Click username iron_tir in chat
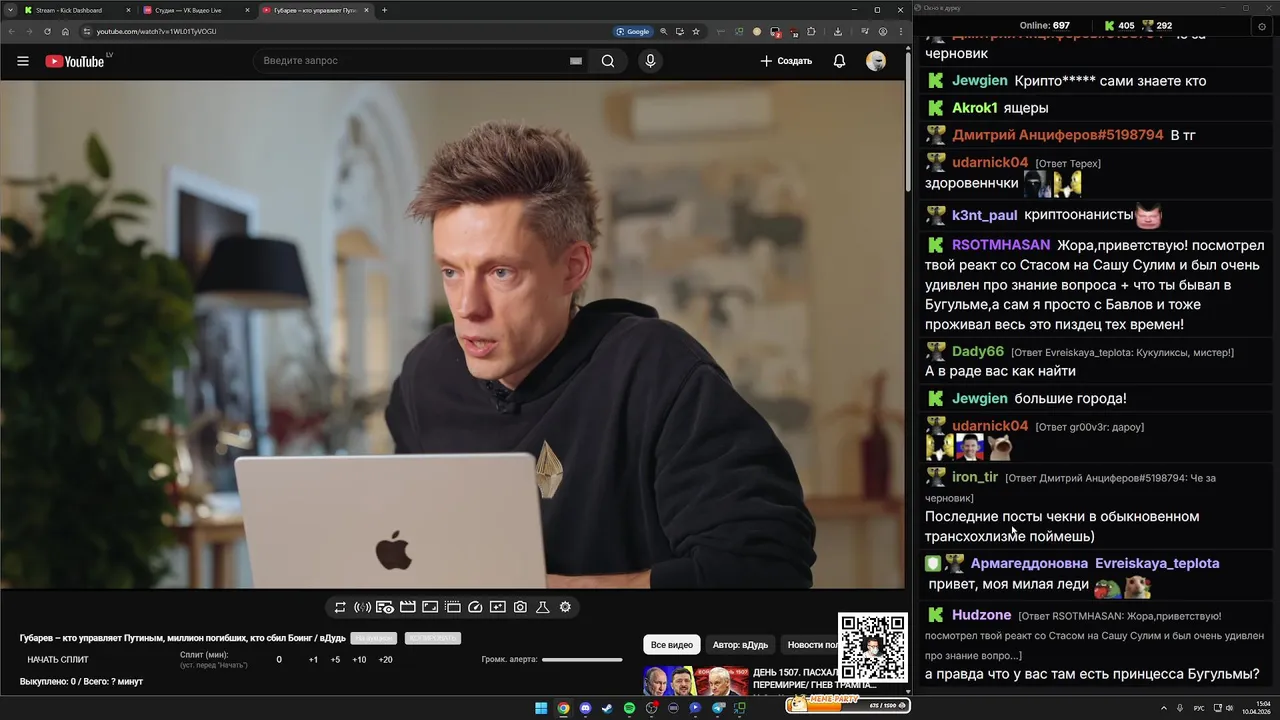The image size is (1280, 720). pyautogui.click(x=975, y=477)
